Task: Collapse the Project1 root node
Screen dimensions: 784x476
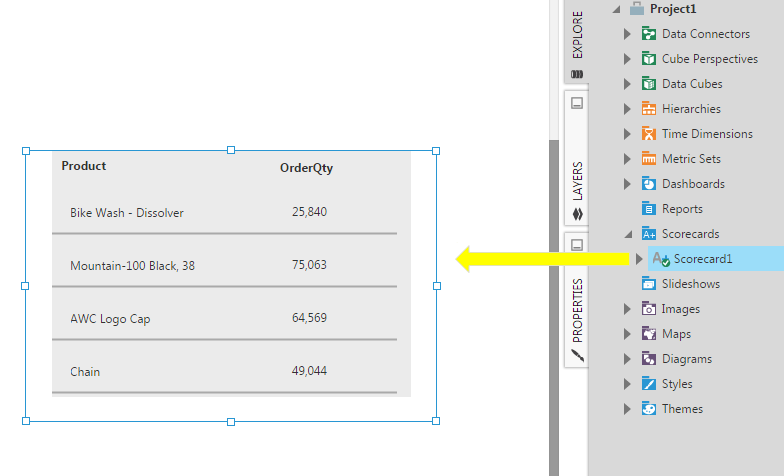Action: 616,9
